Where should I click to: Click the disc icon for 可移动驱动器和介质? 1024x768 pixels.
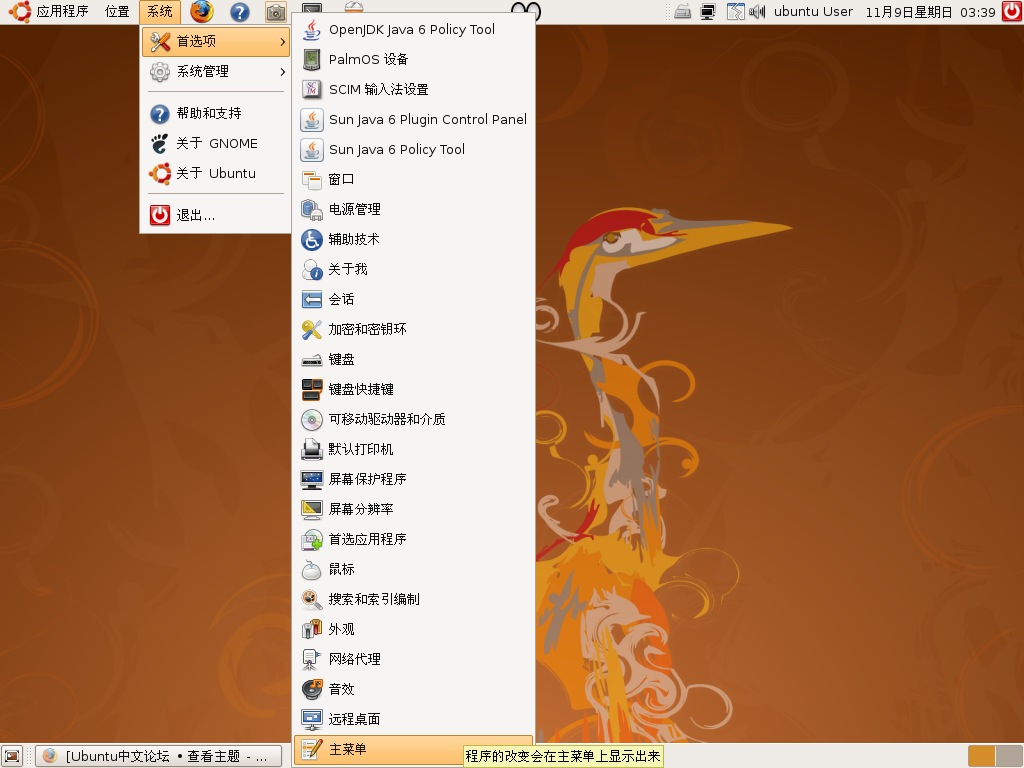click(312, 420)
